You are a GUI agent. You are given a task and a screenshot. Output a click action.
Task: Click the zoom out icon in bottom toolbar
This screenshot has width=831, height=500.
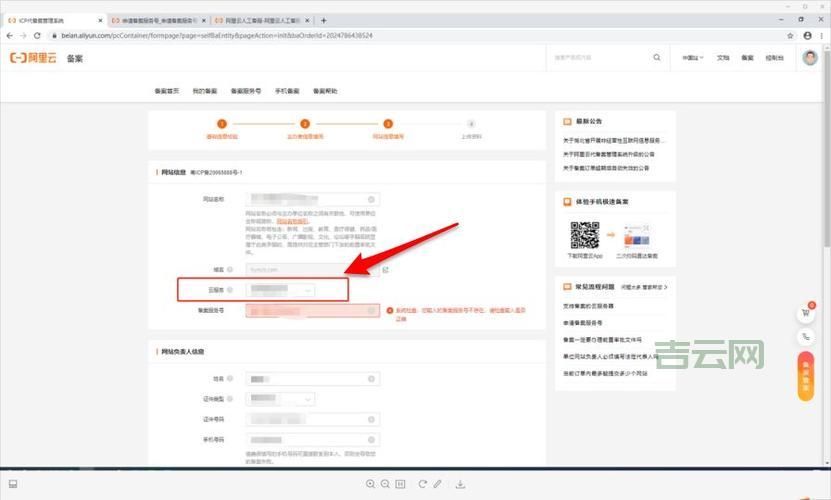point(386,484)
